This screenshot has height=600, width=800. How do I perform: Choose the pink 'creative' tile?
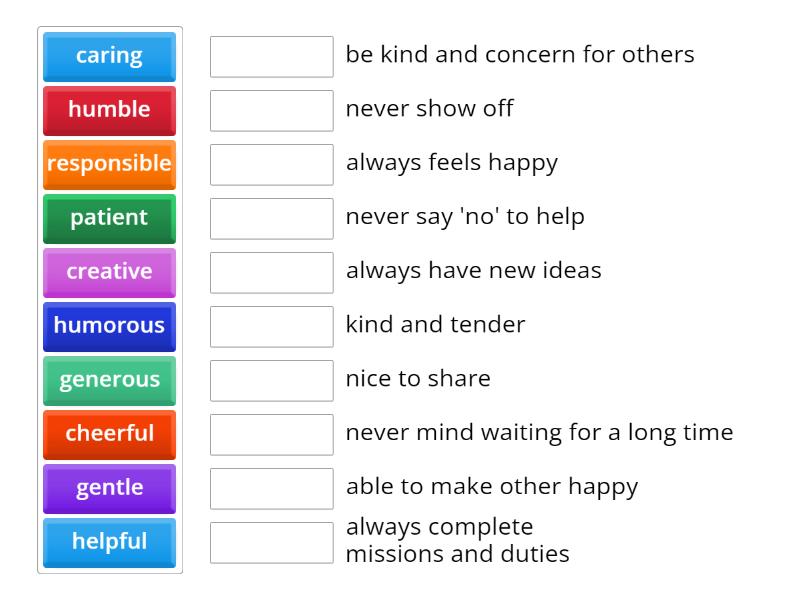coord(109,272)
